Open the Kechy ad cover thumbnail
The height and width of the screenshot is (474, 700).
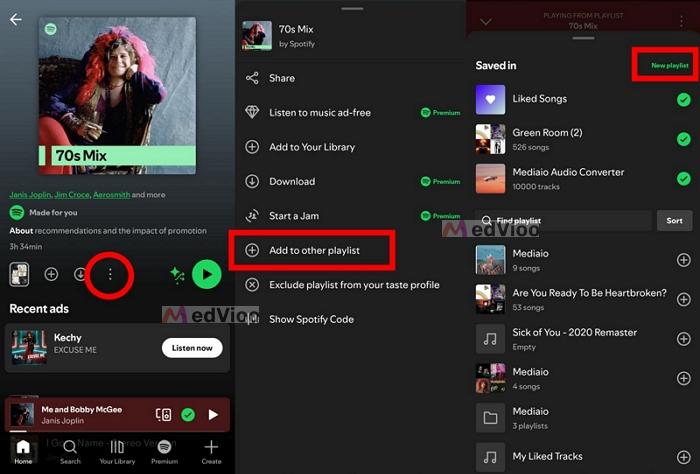coord(29,347)
